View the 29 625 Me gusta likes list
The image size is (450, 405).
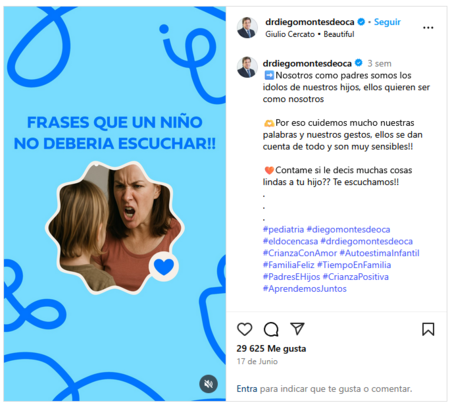click(x=271, y=349)
